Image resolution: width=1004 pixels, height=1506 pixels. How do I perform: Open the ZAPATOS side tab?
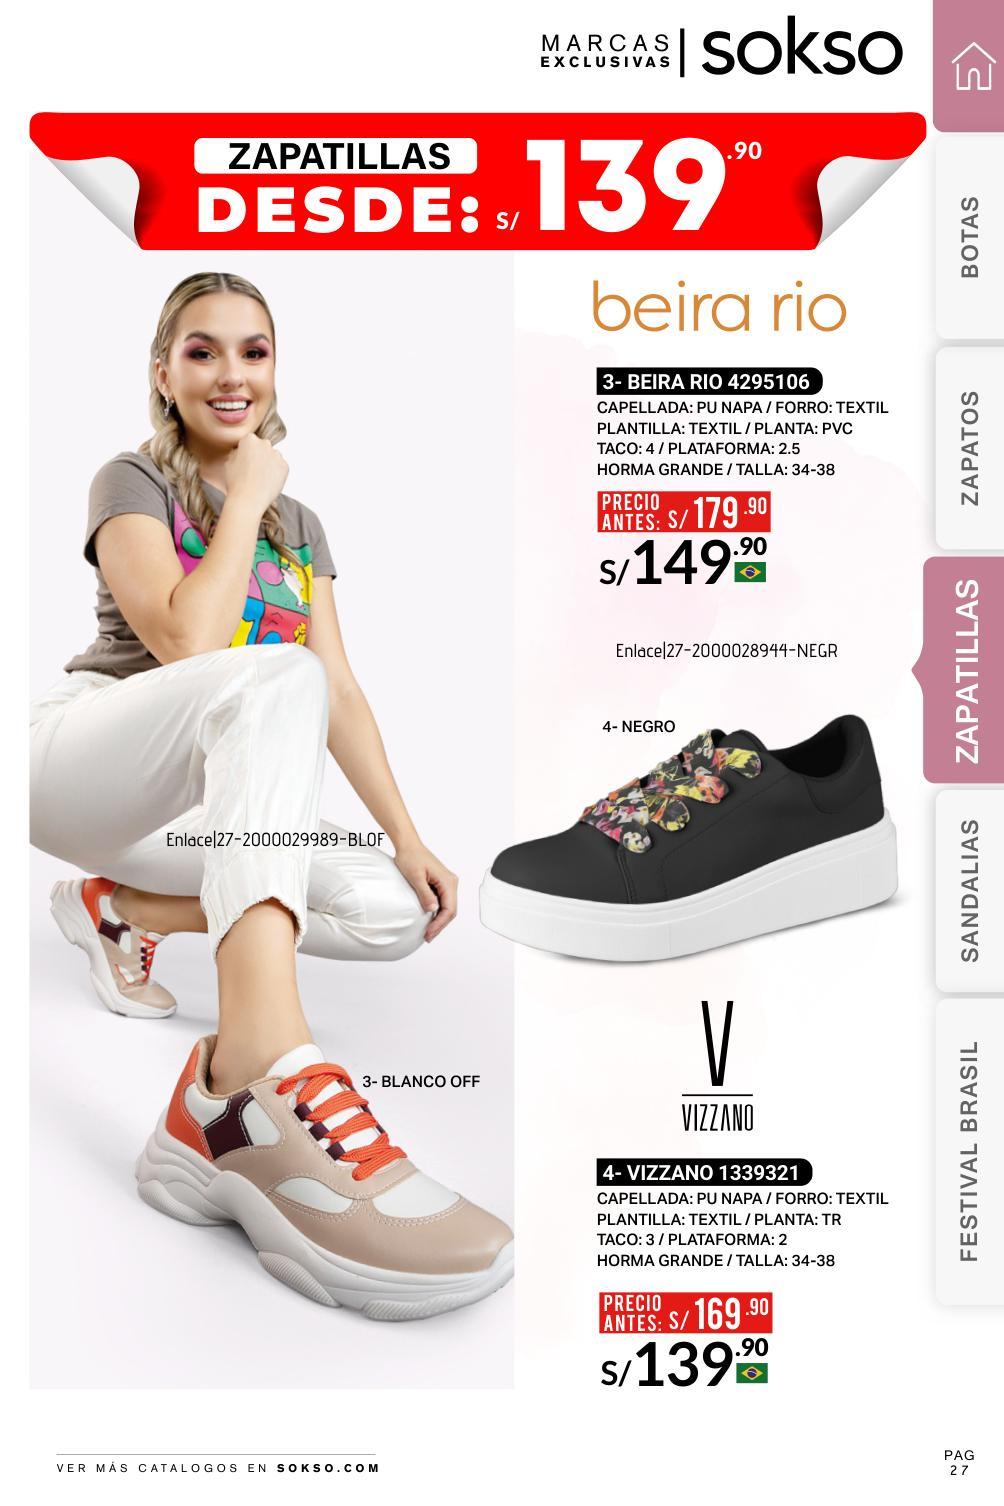971,448
